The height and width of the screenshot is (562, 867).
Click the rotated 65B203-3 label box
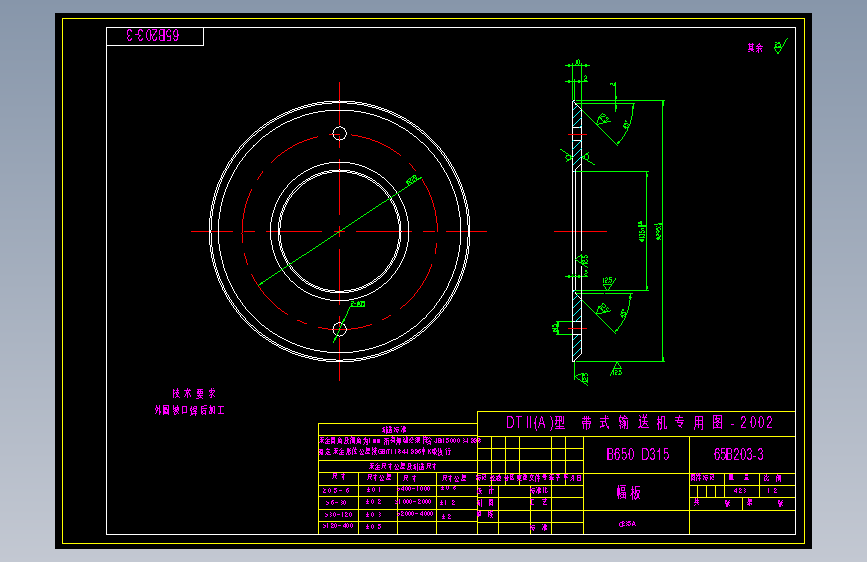pos(155,37)
